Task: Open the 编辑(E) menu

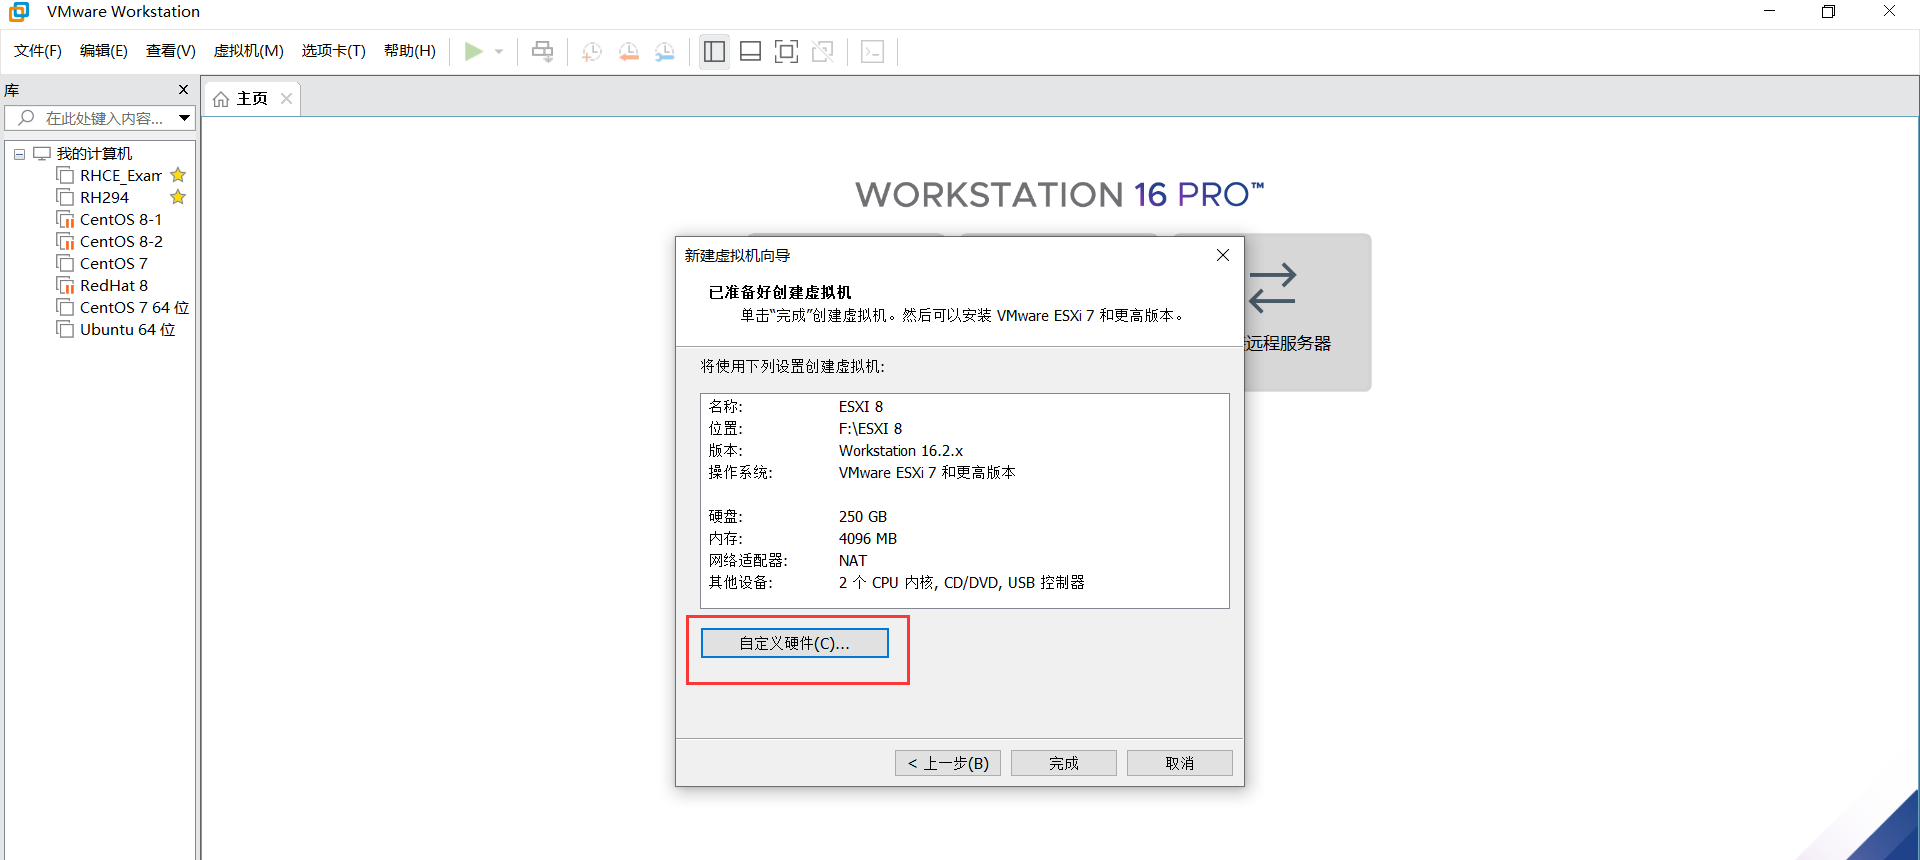Action: (x=104, y=51)
